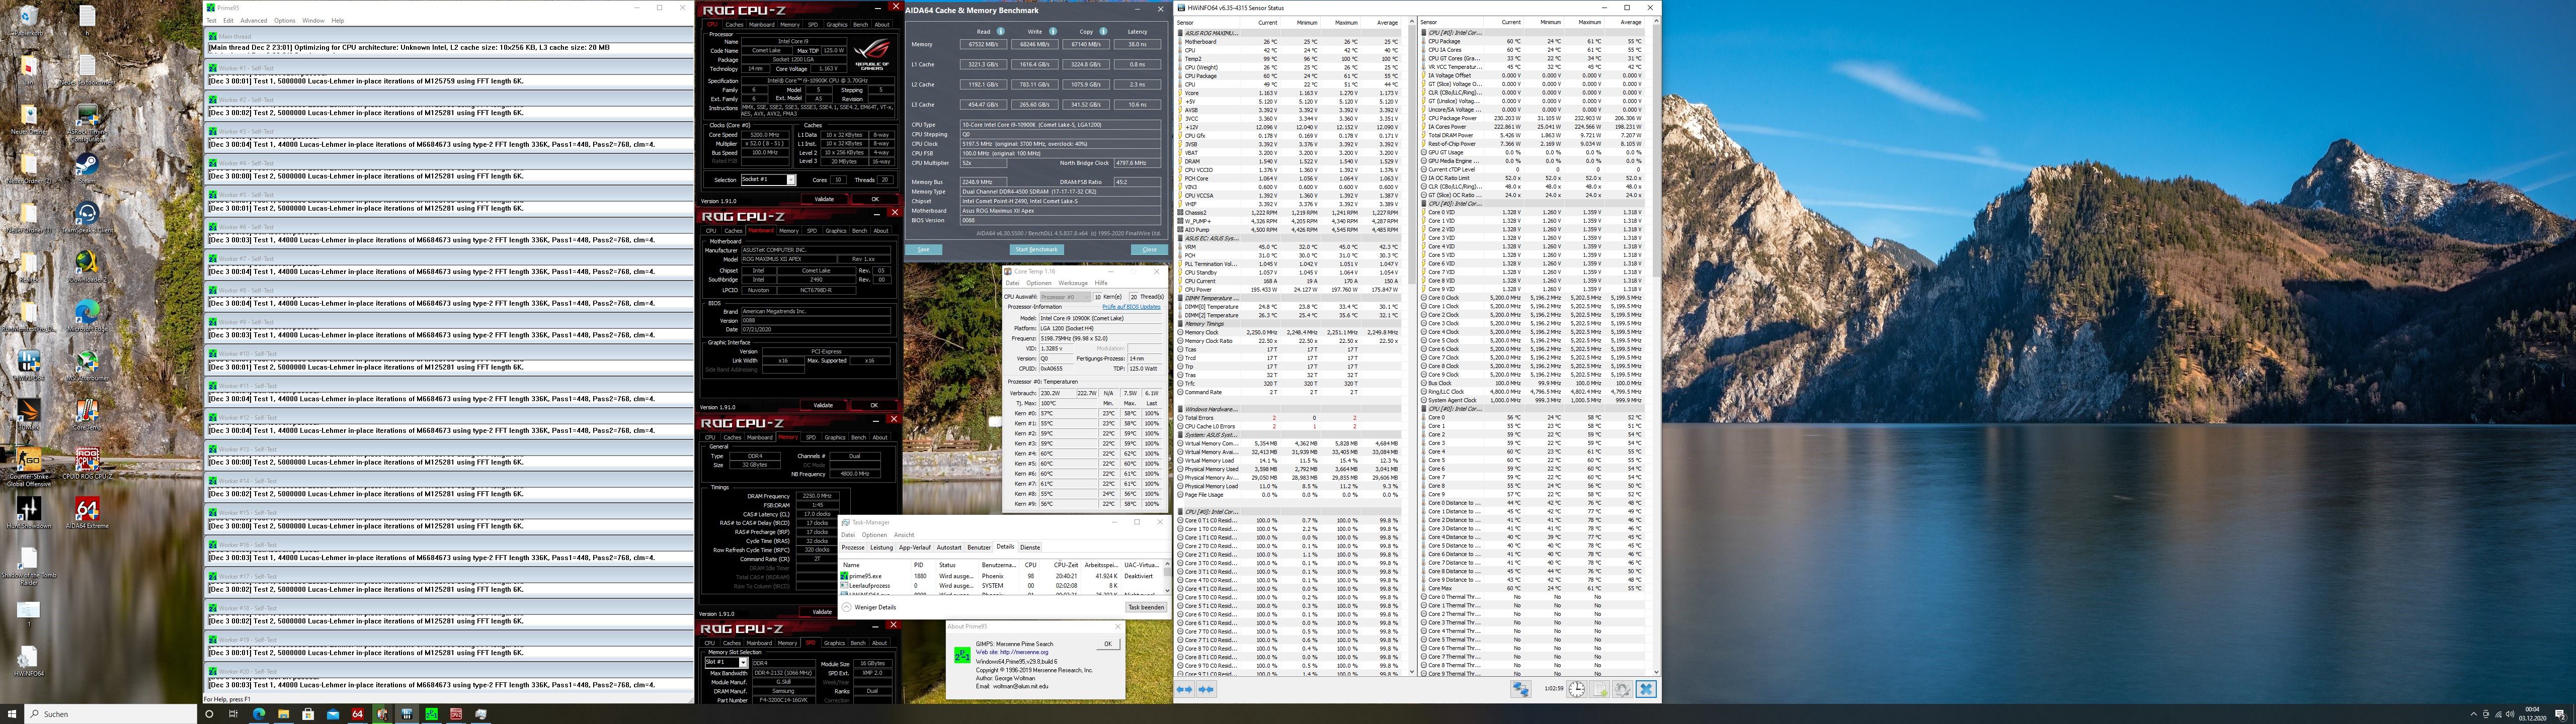Switch to Caches tab in top CPU-Z
The width and height of the screenshot is (2576, 724).
[x=734, y=25]
